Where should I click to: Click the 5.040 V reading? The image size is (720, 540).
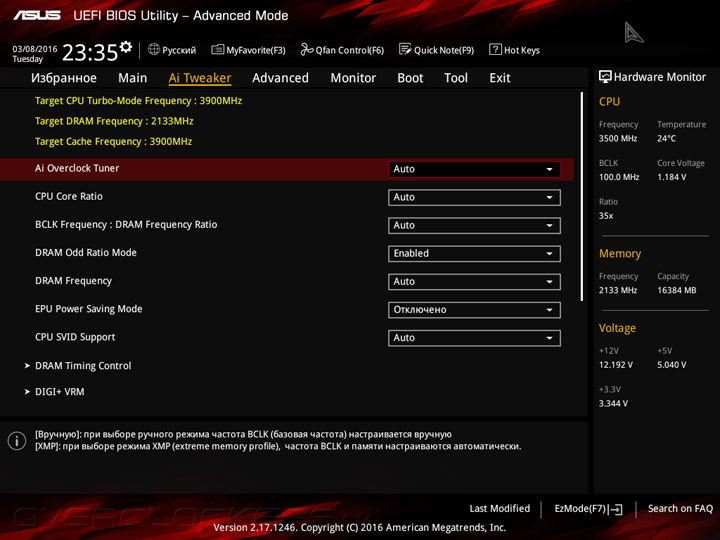point(672,365)
